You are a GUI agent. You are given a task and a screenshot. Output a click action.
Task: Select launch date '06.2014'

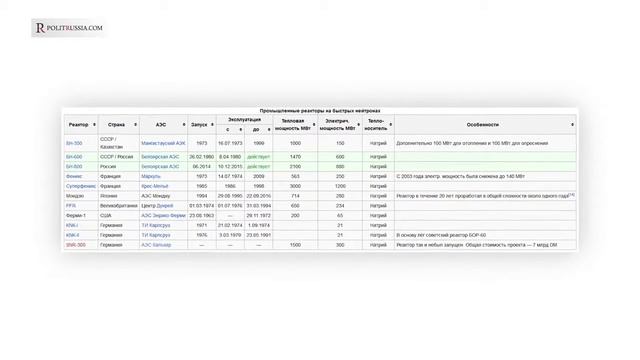tap(202, 167)
